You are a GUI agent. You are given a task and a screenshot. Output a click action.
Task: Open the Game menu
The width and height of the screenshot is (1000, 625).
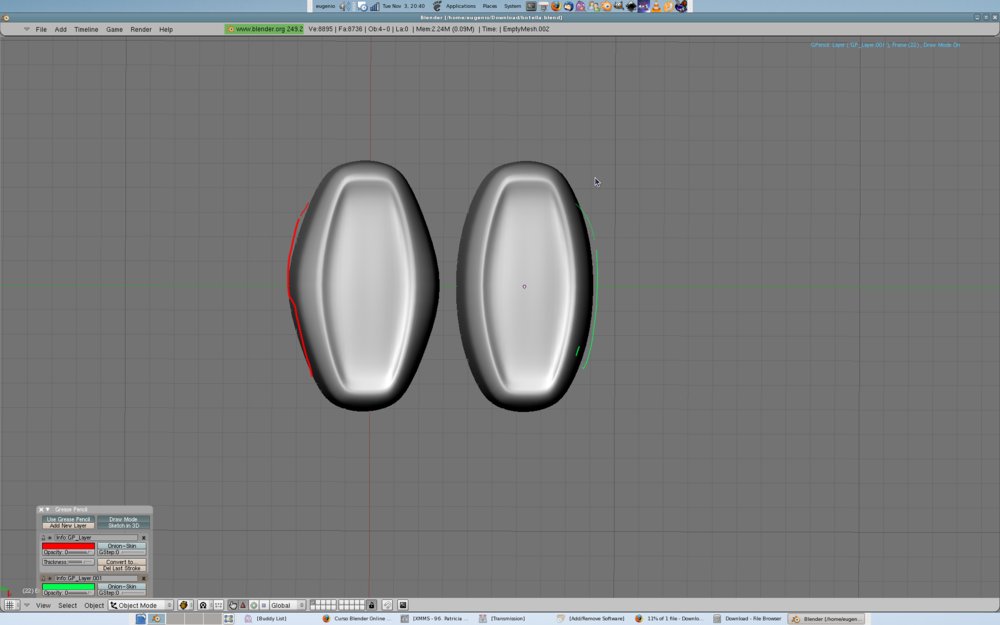[x=114, y=29]
